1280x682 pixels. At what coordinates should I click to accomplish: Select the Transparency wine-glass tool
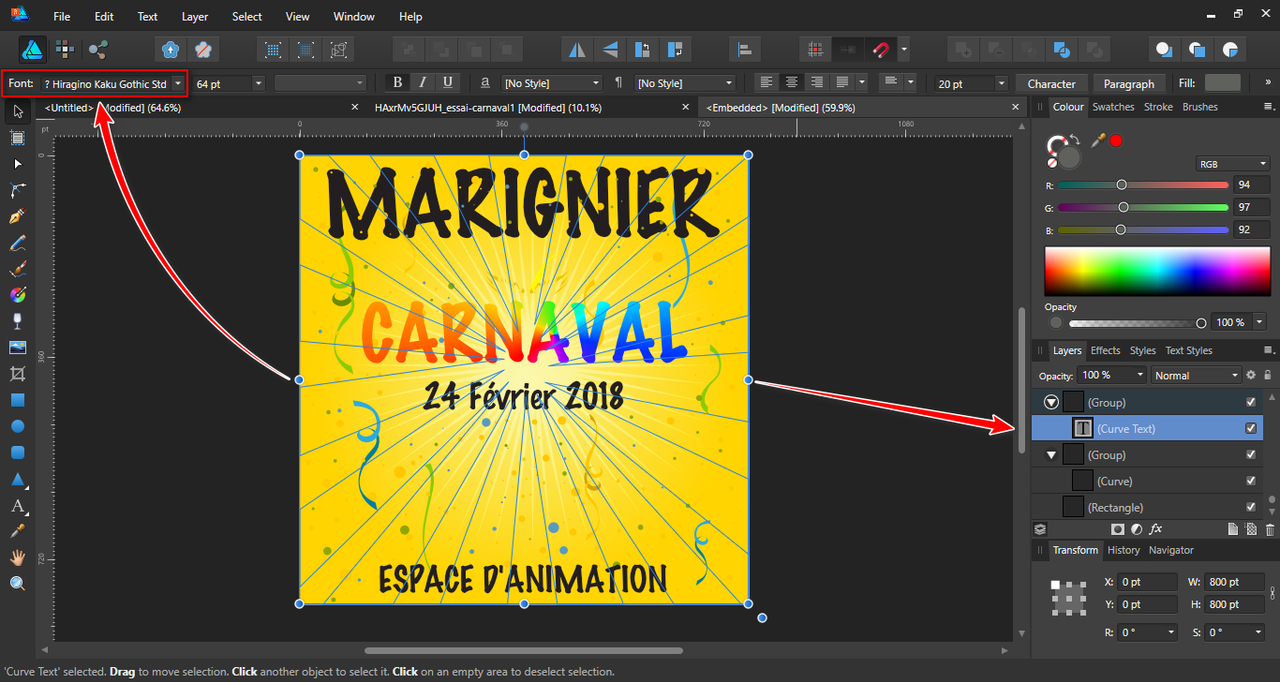pos(17,321)
